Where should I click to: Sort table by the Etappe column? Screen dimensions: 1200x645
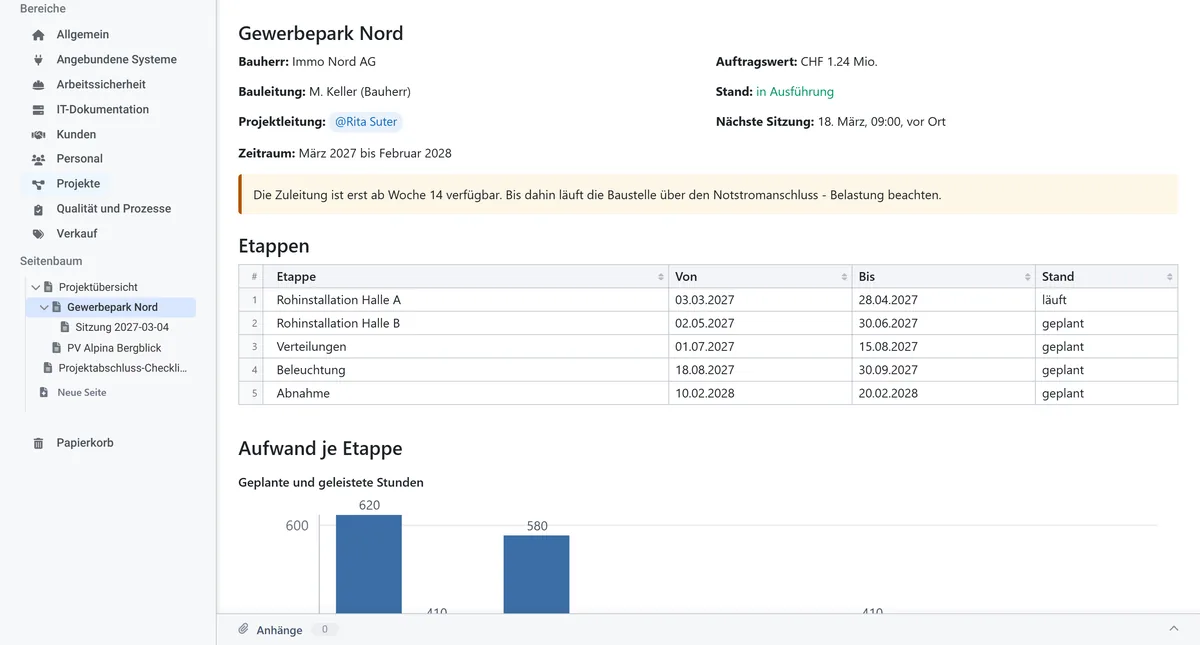660,277
